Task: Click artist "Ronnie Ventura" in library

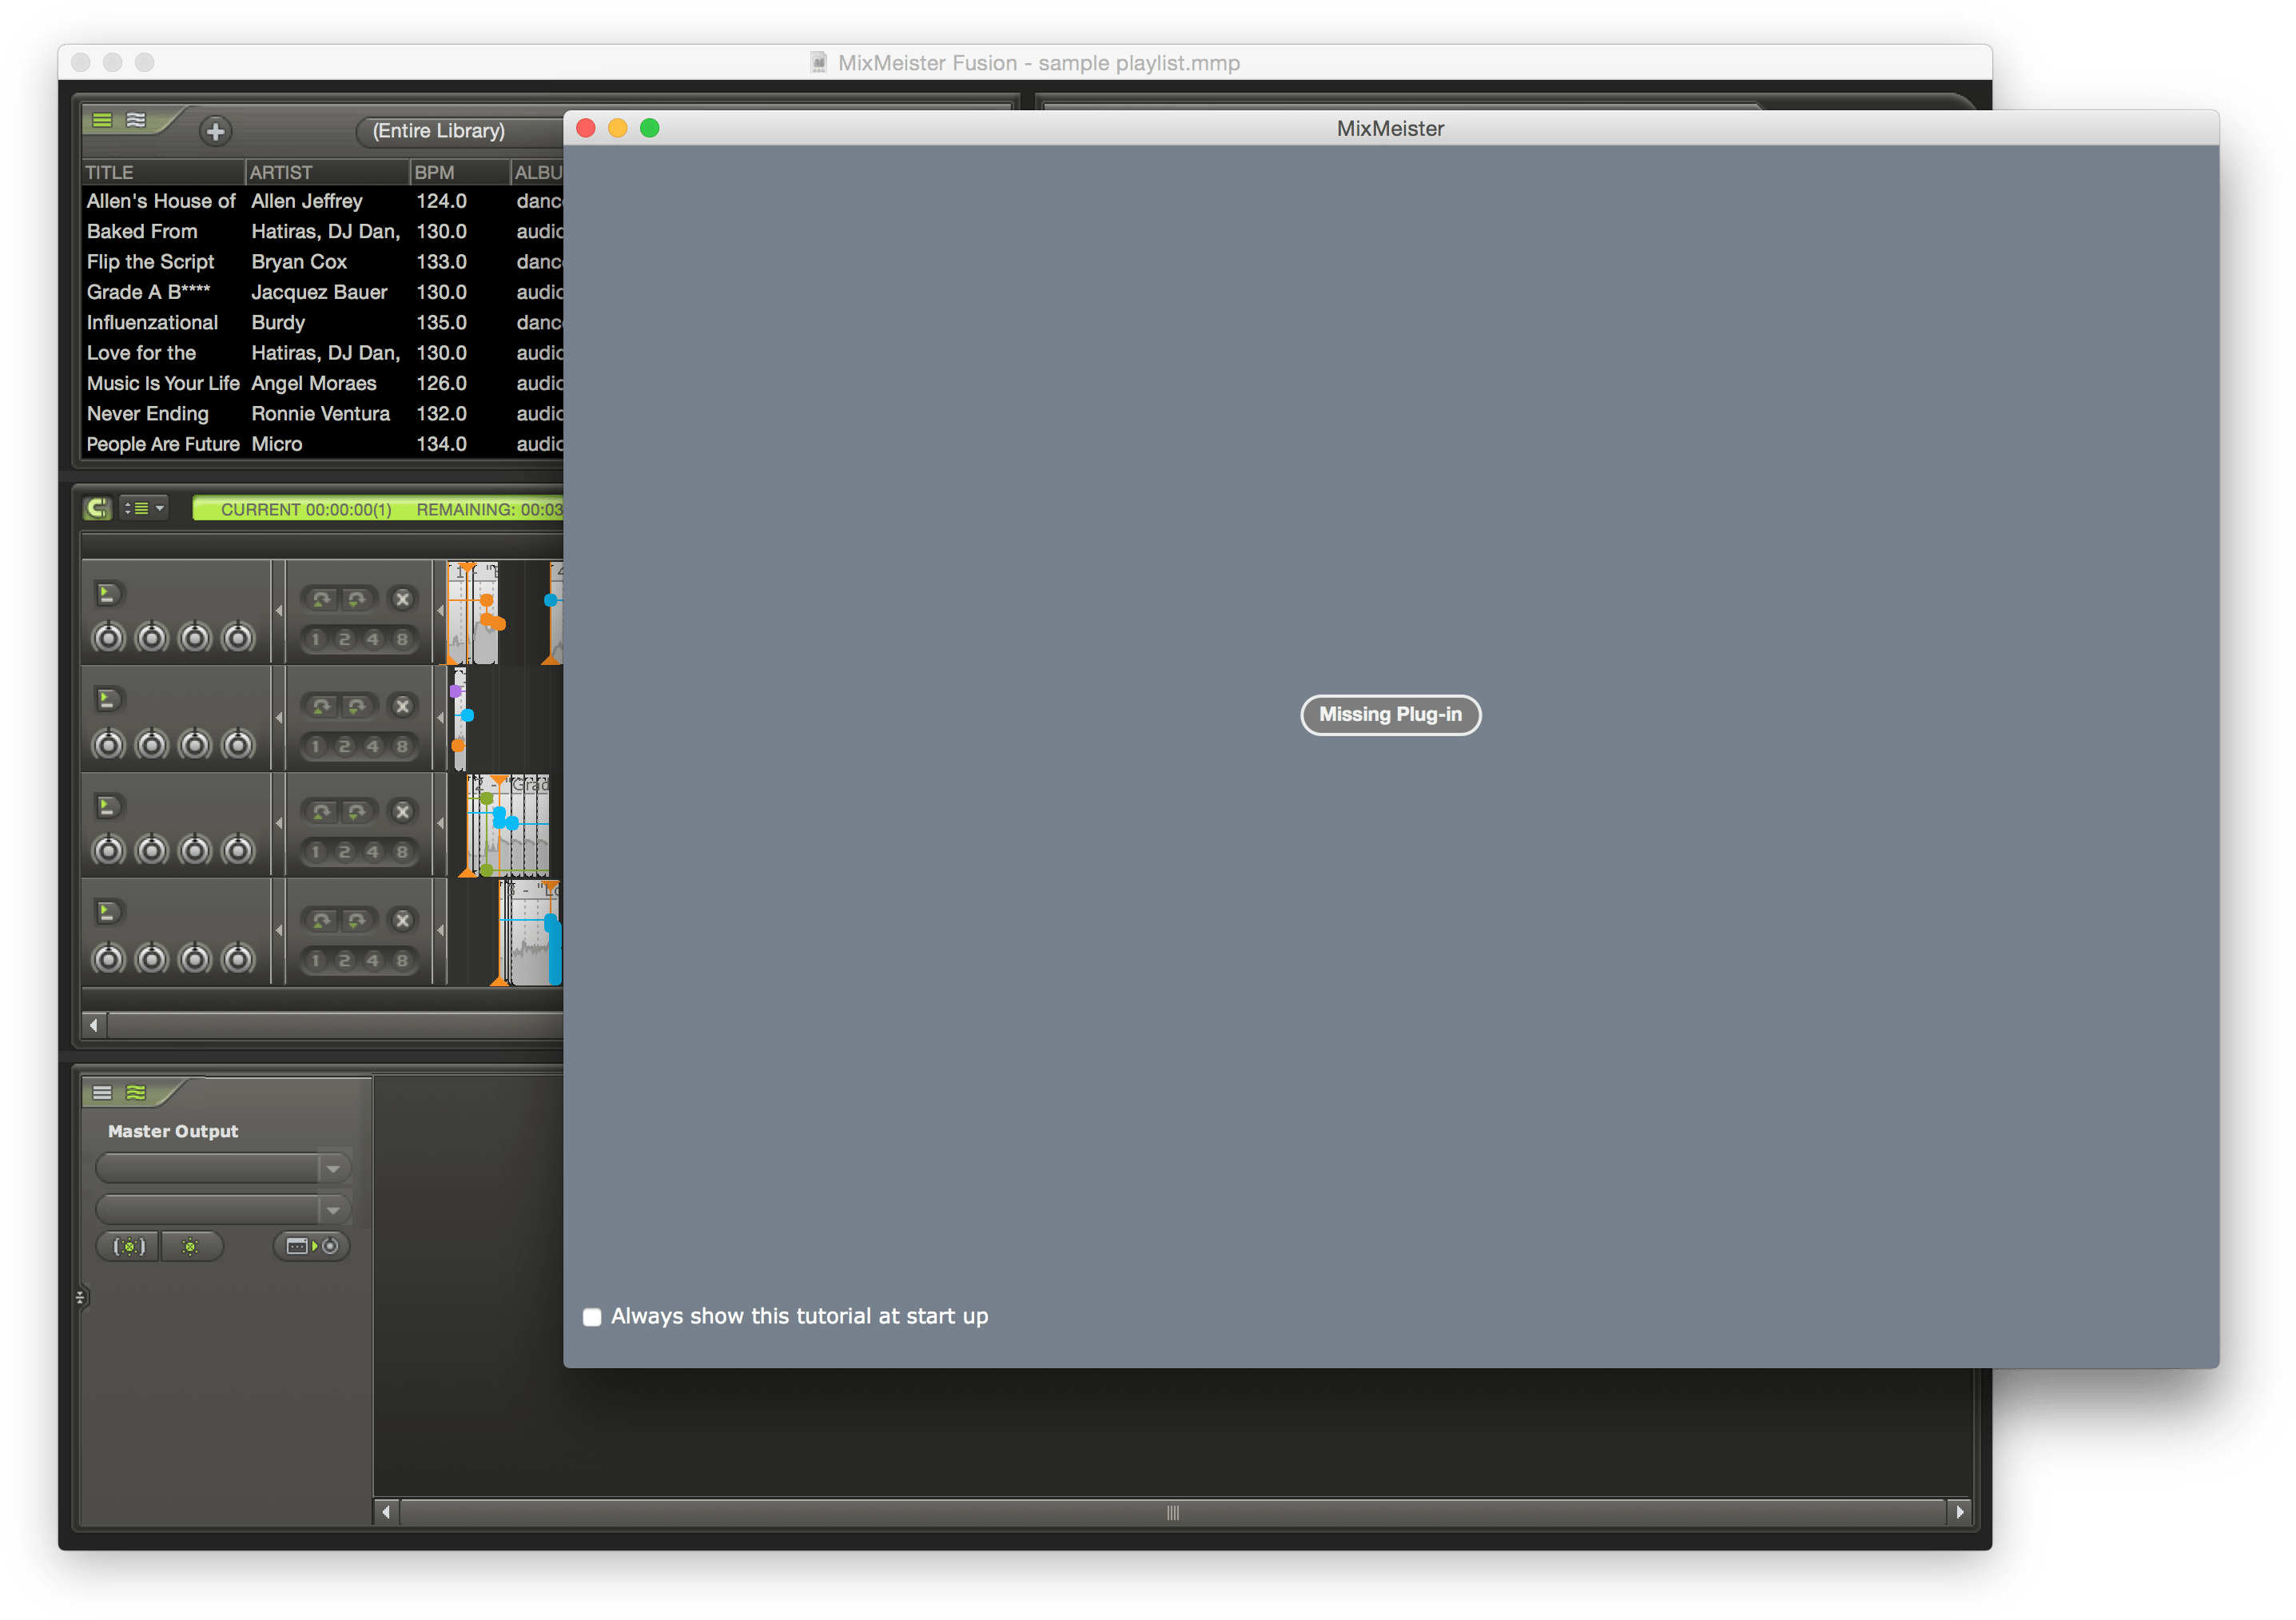Action: coord(321,413)
